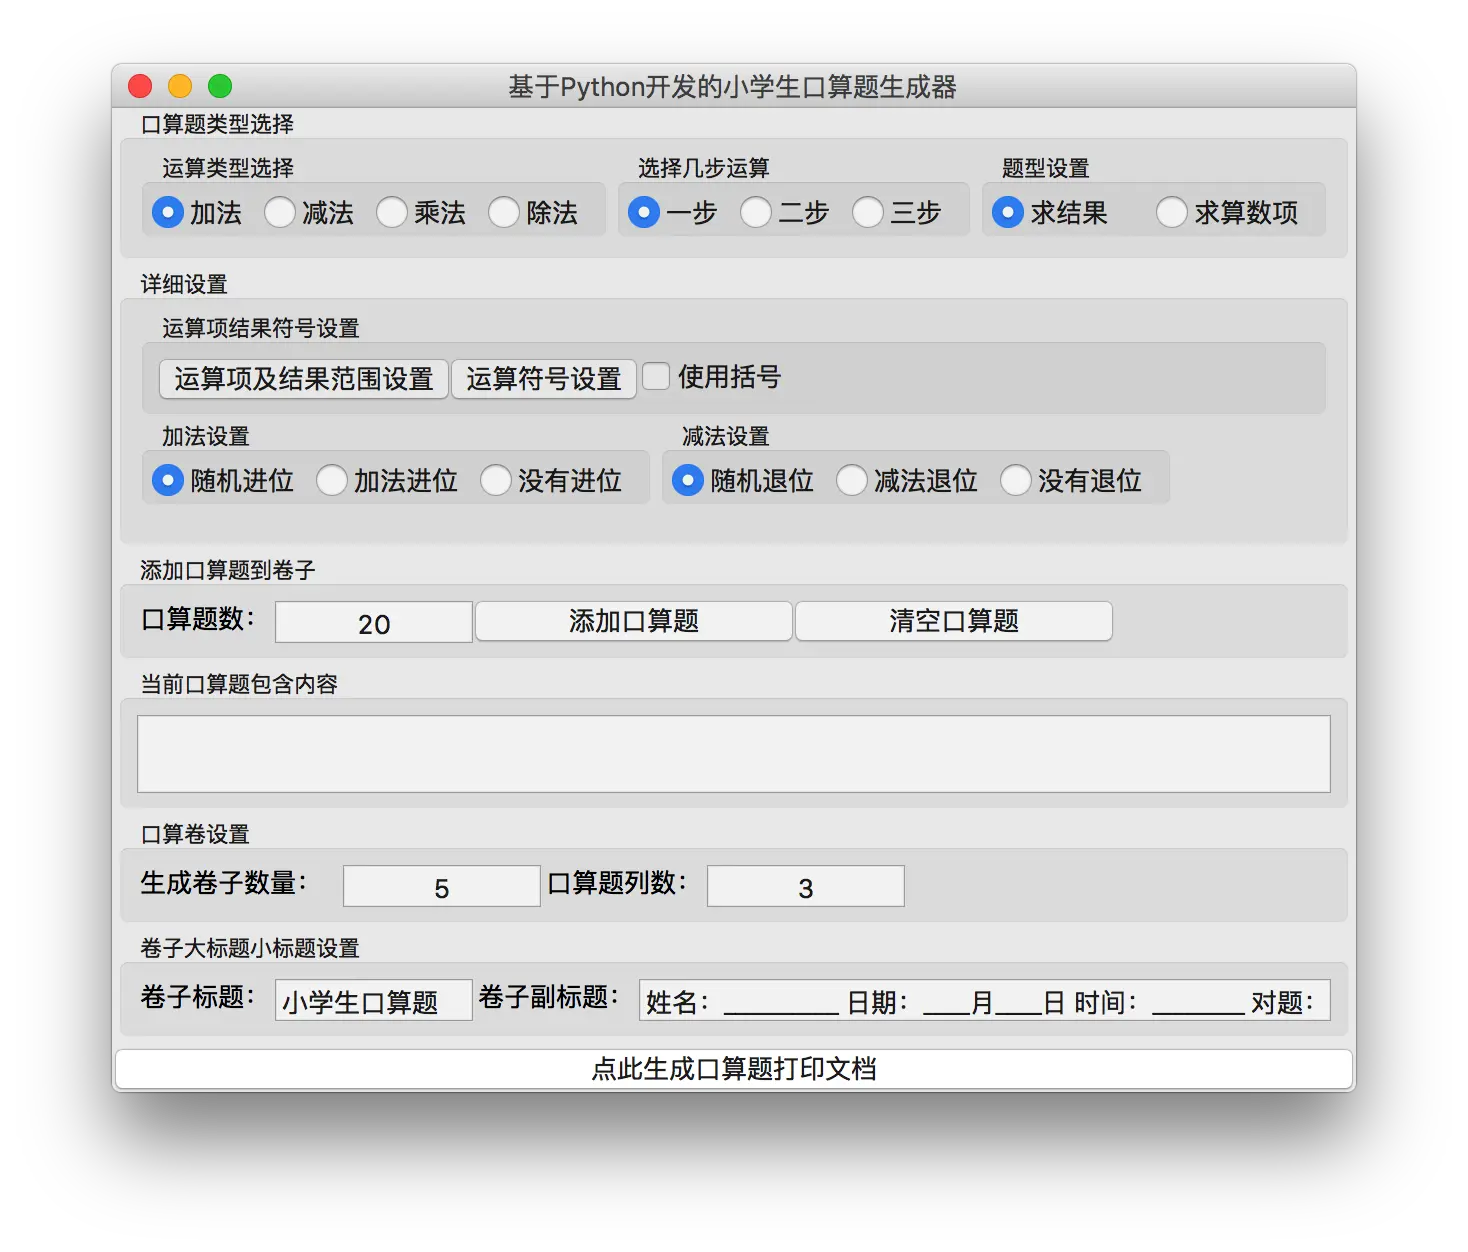Click the 当前口算题包含内容 text area
This screenshot has width=1468, height=1252.
click(x=734, y=754)
